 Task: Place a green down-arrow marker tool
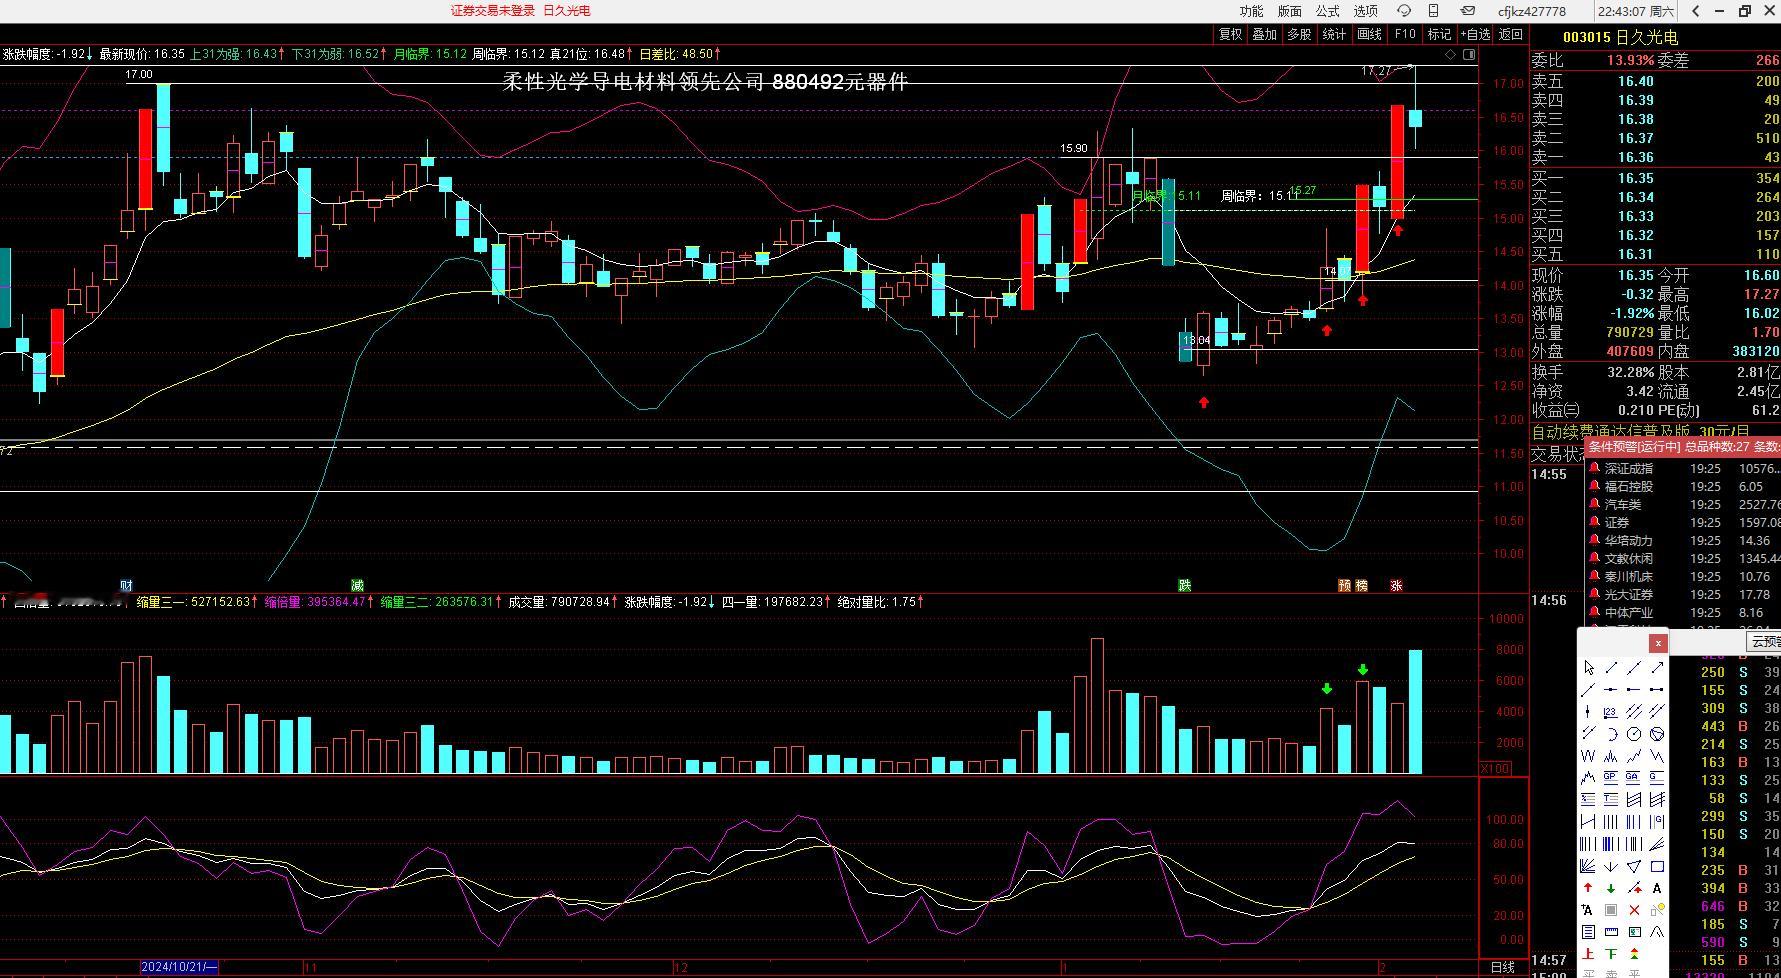point(1610,888)
